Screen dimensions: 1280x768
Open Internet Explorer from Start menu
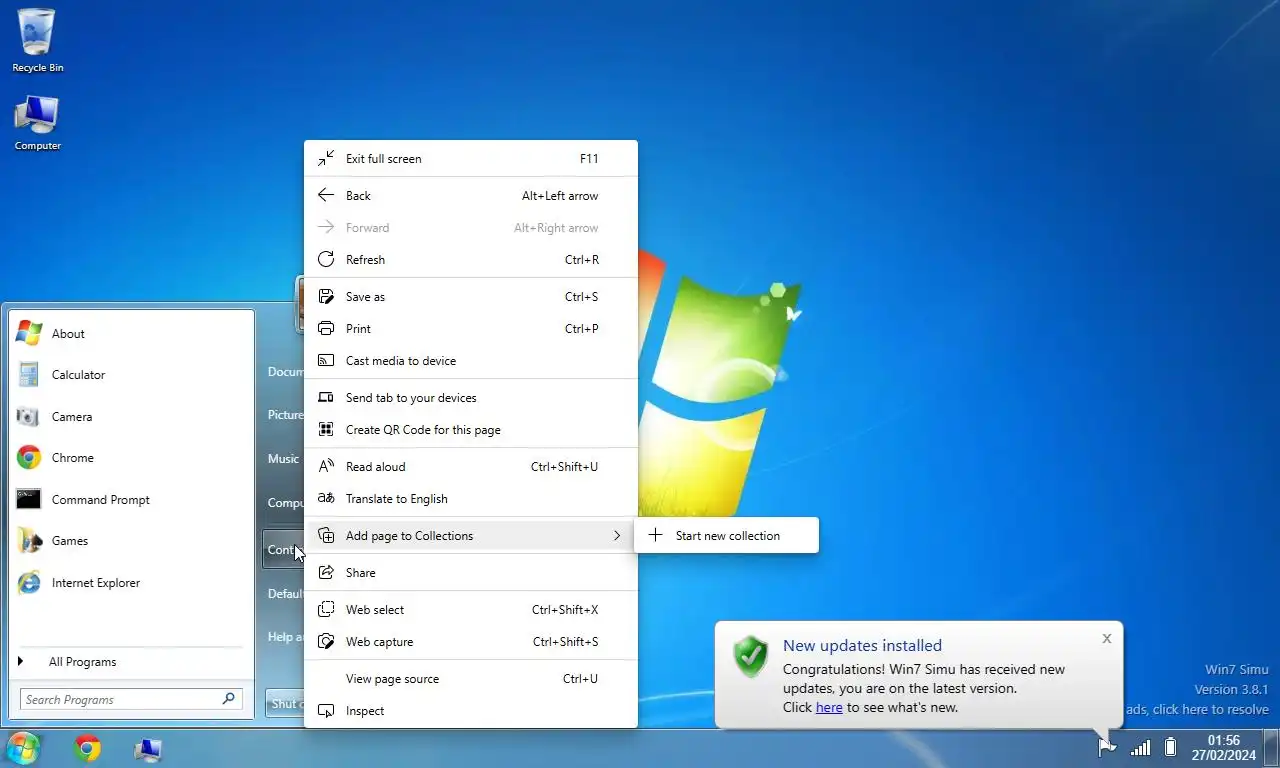[131, 583]
